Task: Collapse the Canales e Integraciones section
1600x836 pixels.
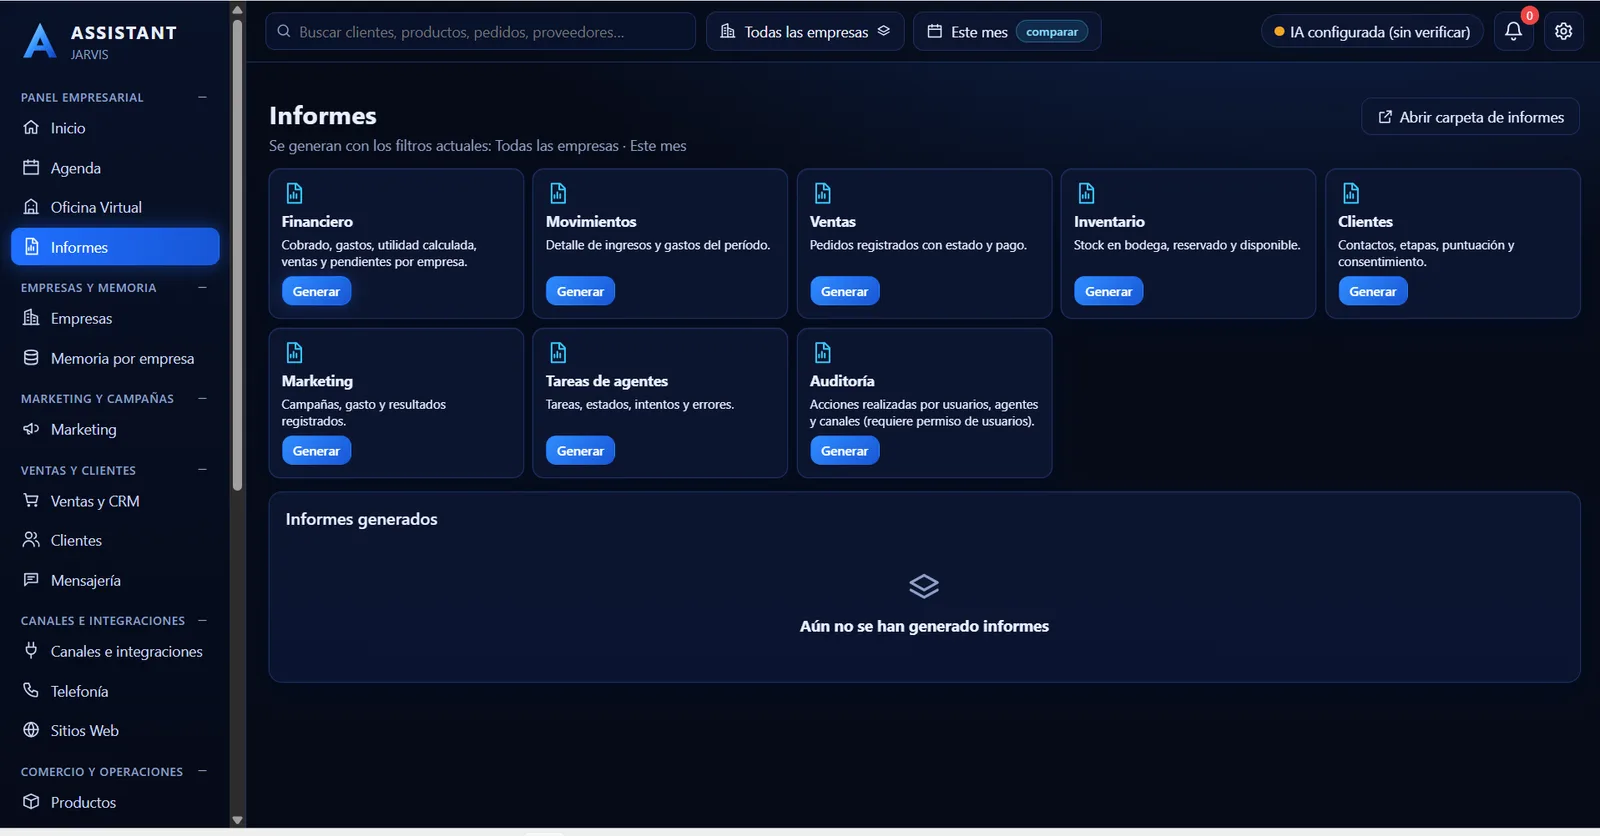Action: (x=202, y=620)
